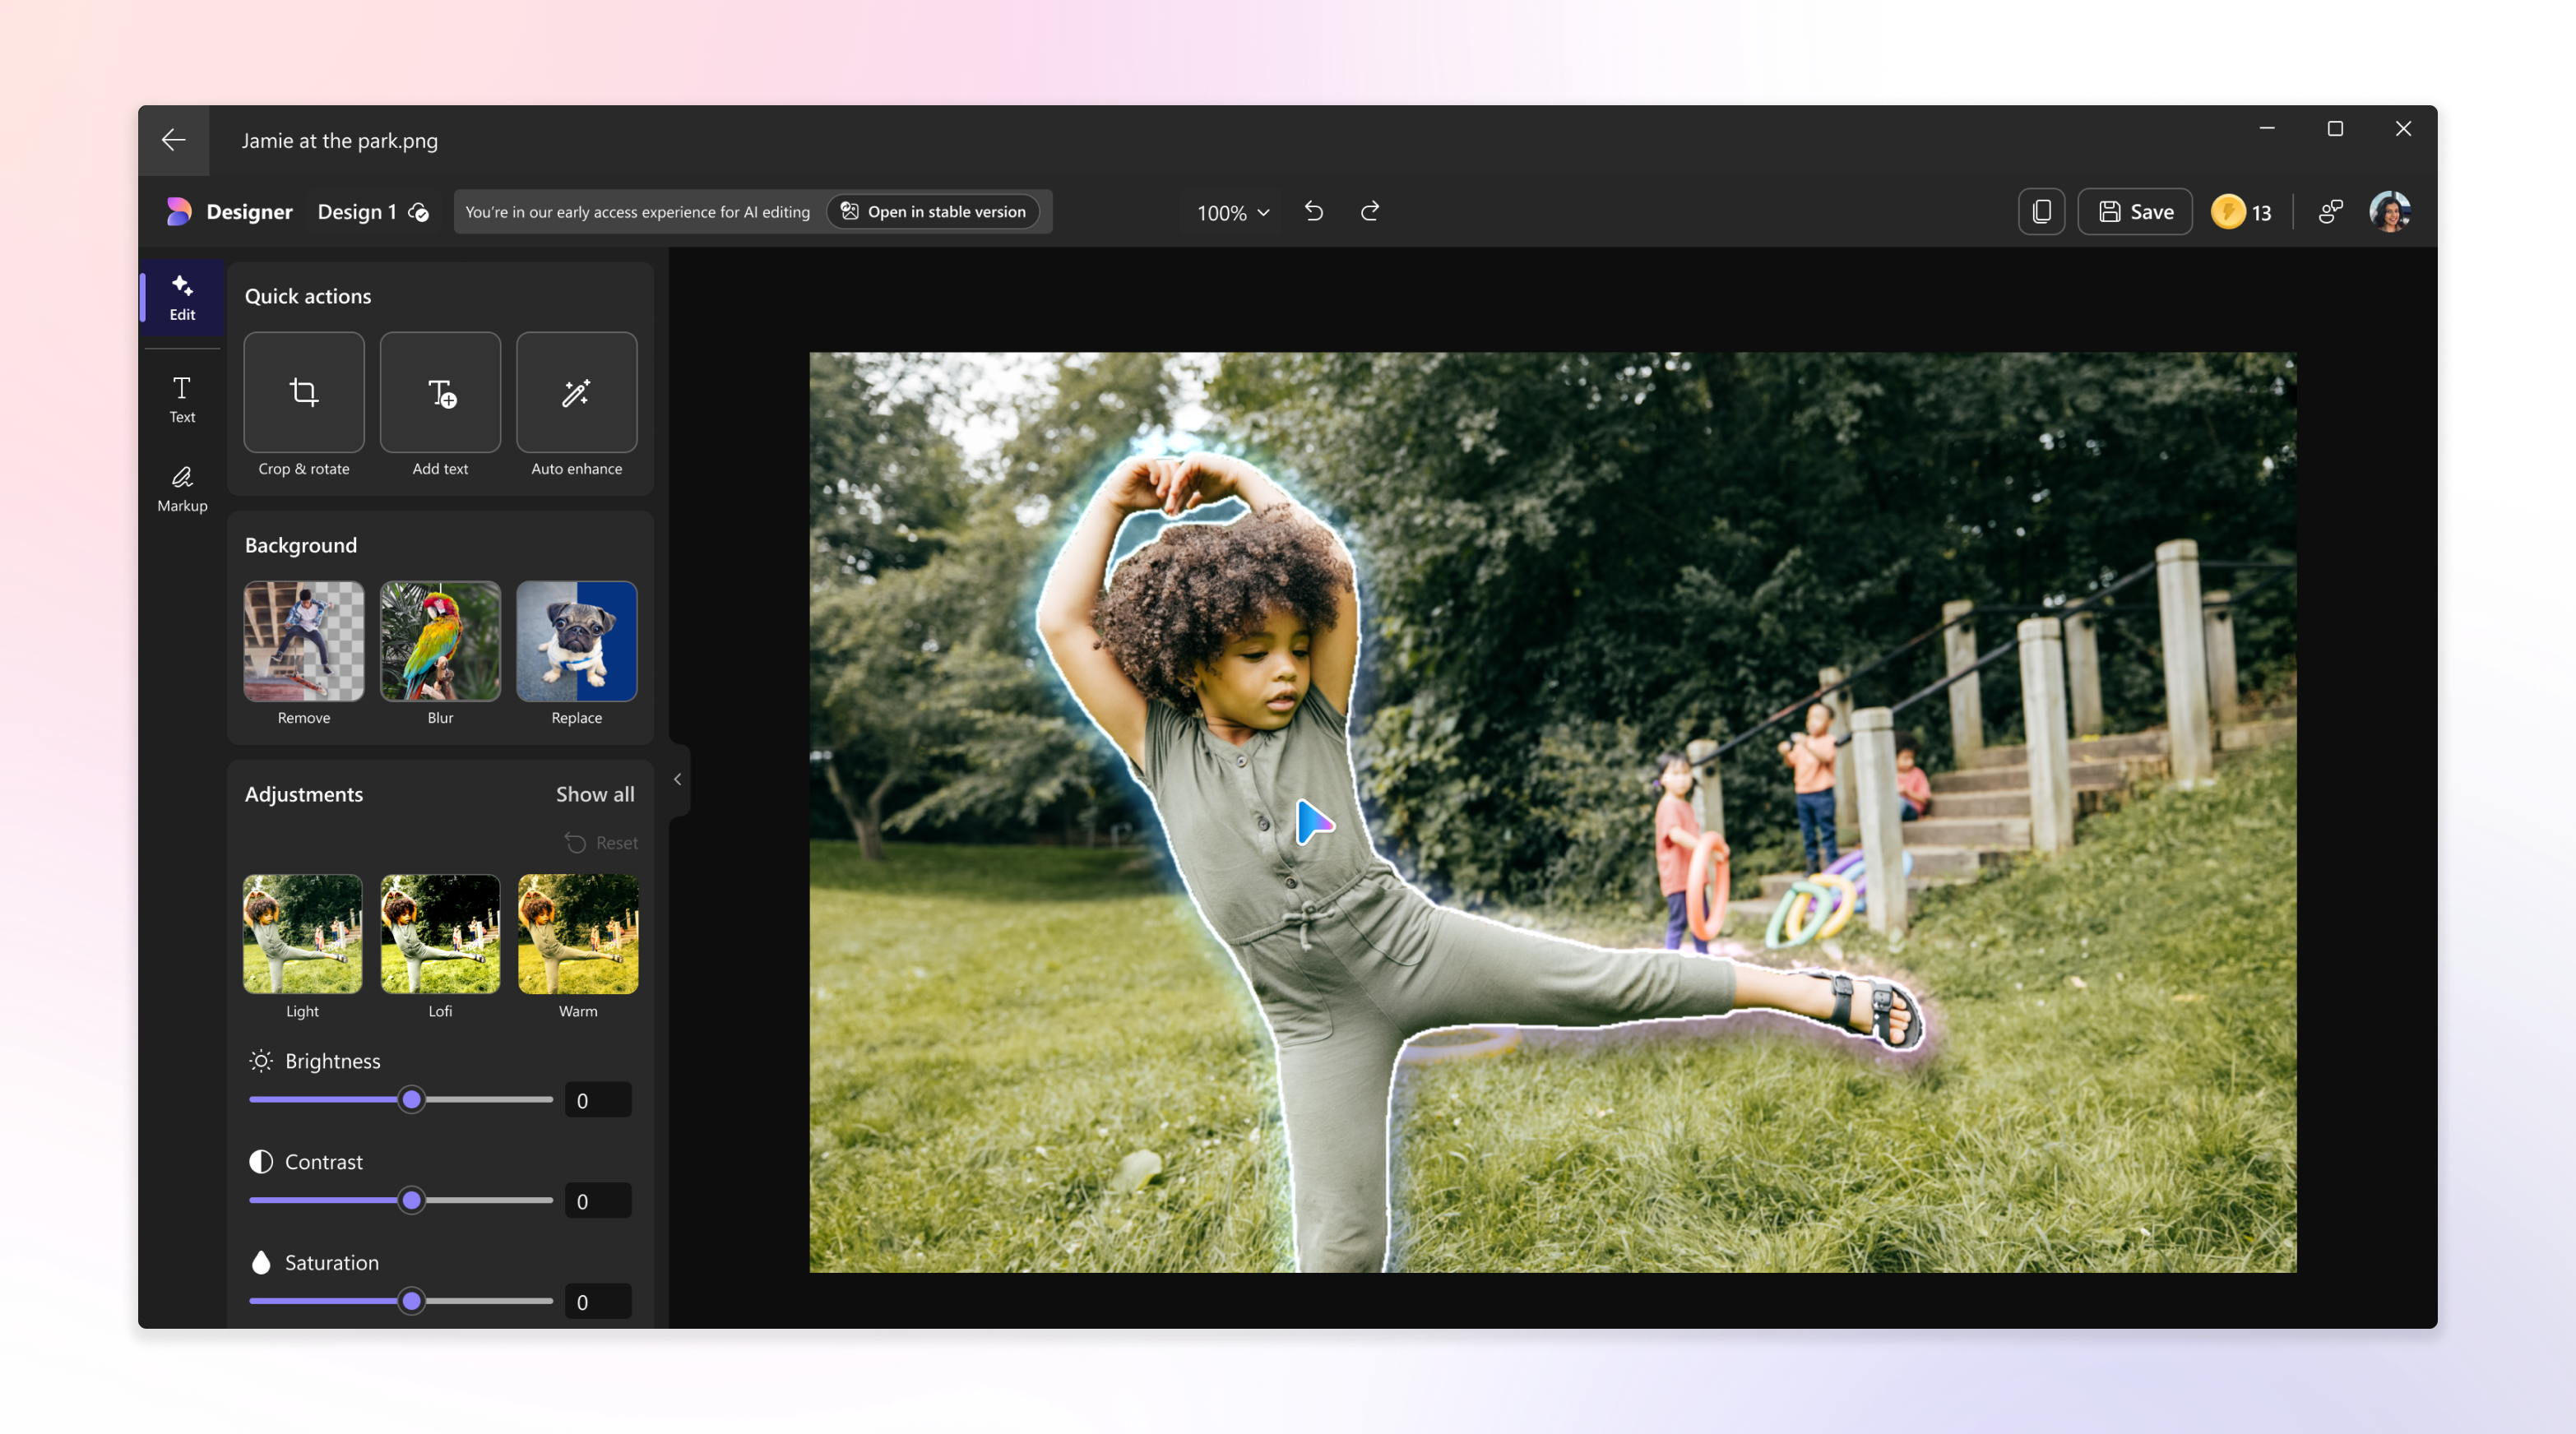Image resolution: width=2576 pixels, height=1434 pixels.
Task: Open the 100% zoom dropdown
Action: pyautogui.click(x=1232, y=212)
